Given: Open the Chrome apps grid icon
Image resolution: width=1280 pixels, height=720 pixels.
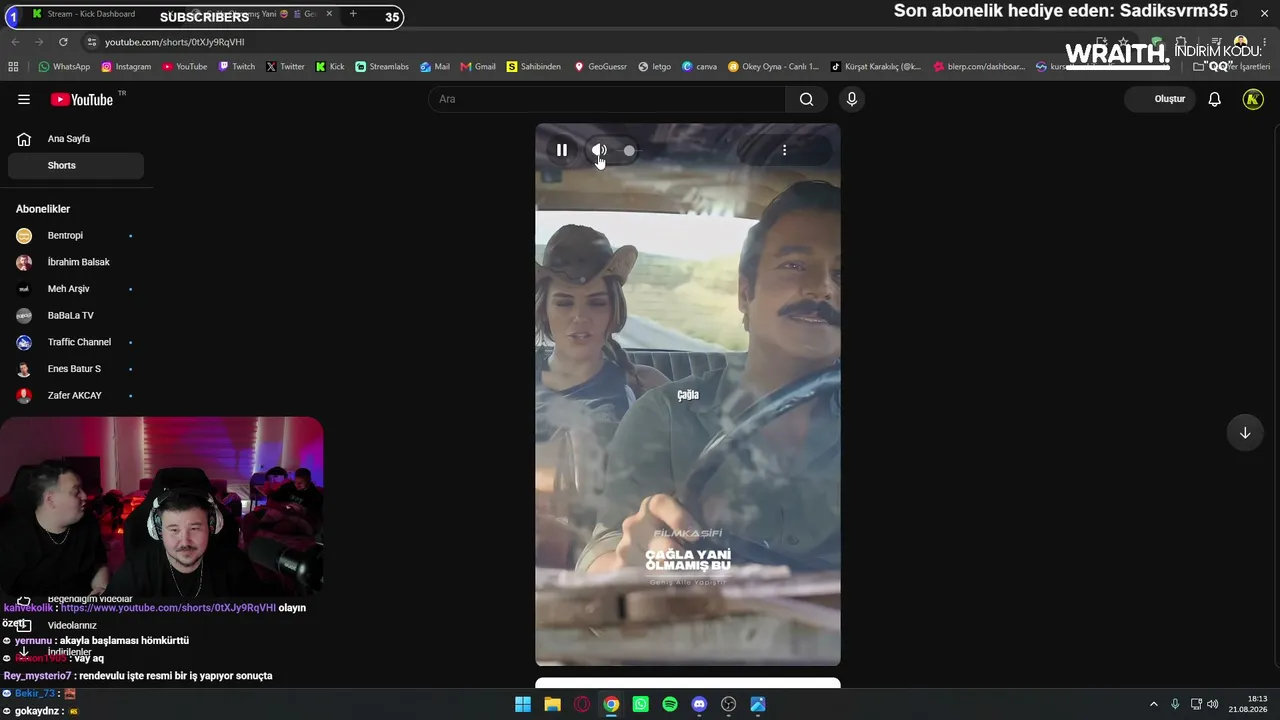Looking at the screenshot, I should [x=13, y=67].
